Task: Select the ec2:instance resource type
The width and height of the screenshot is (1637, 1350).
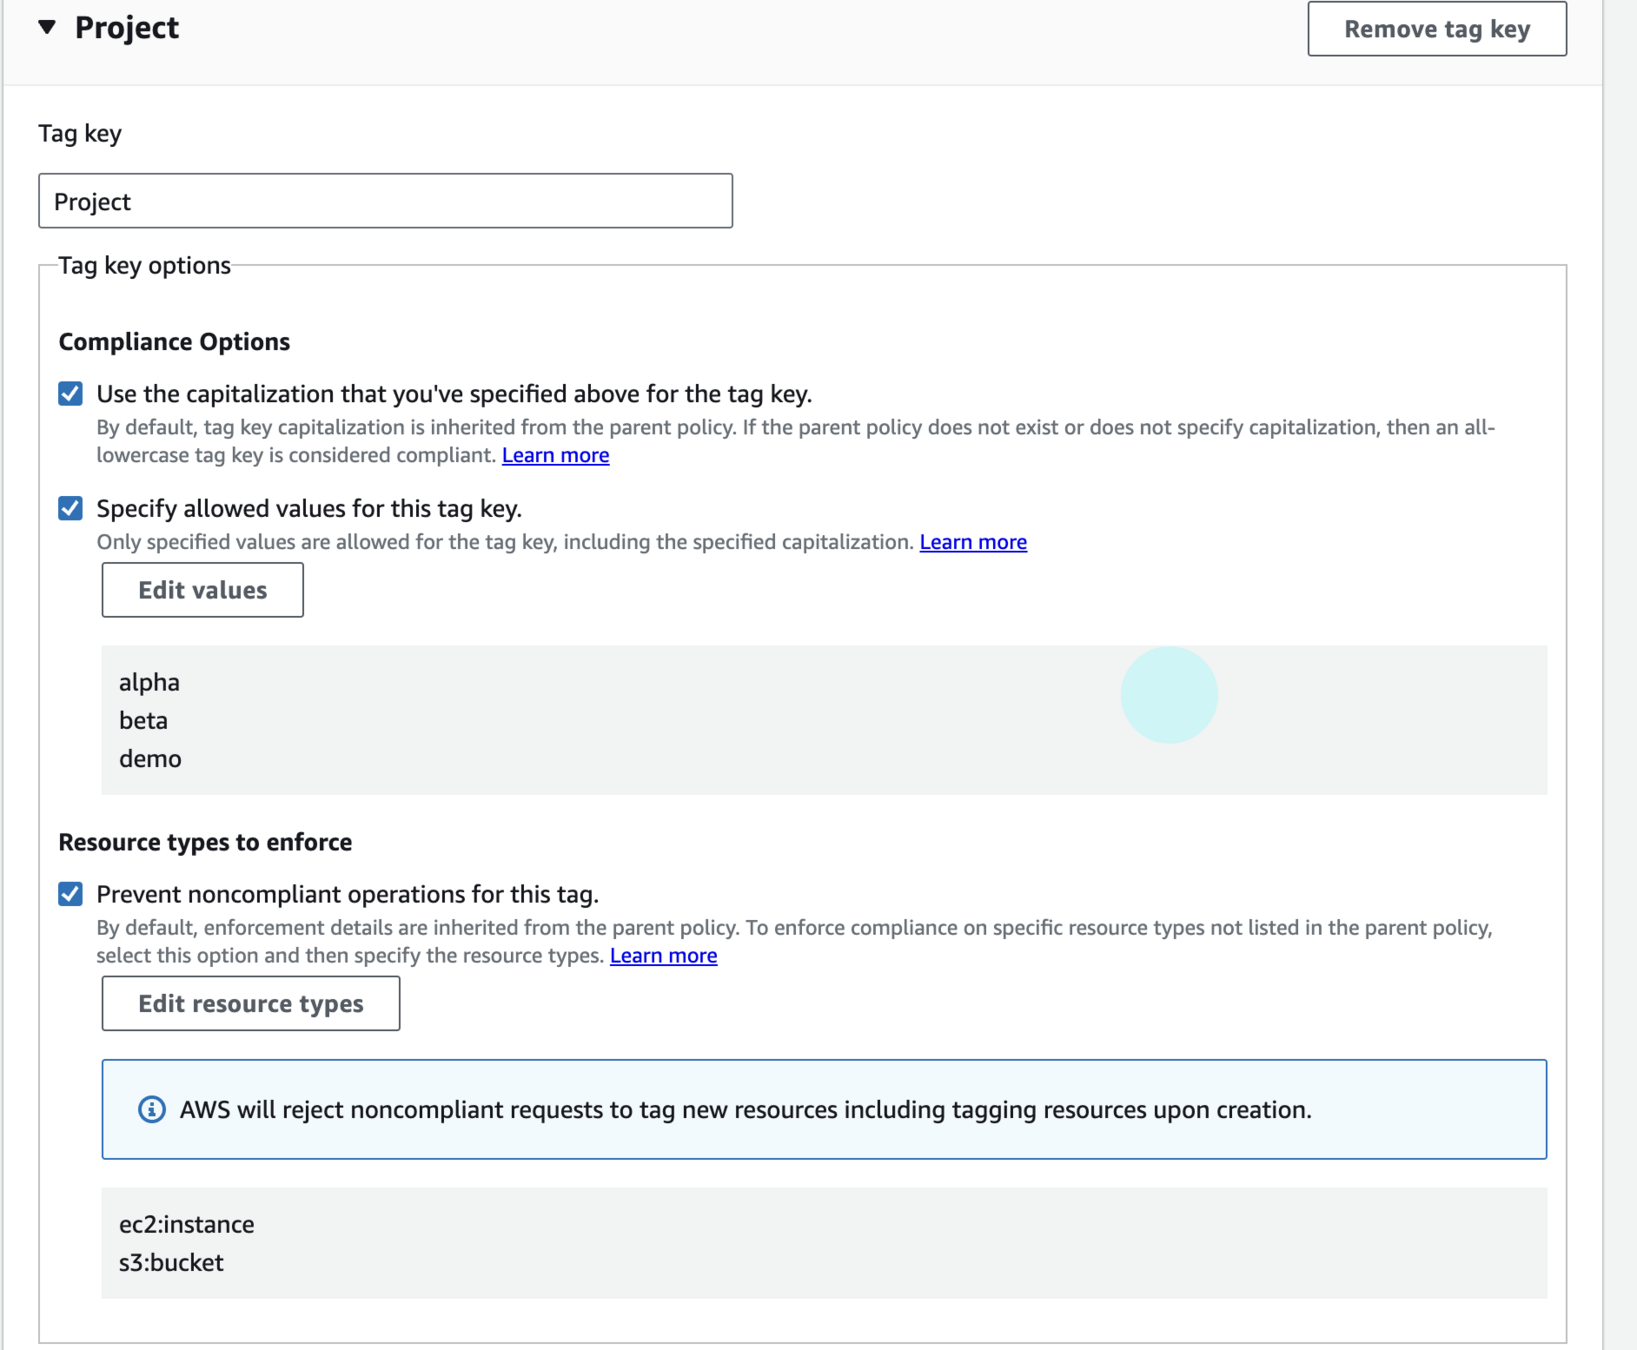Action: (x=186, y=1224)
